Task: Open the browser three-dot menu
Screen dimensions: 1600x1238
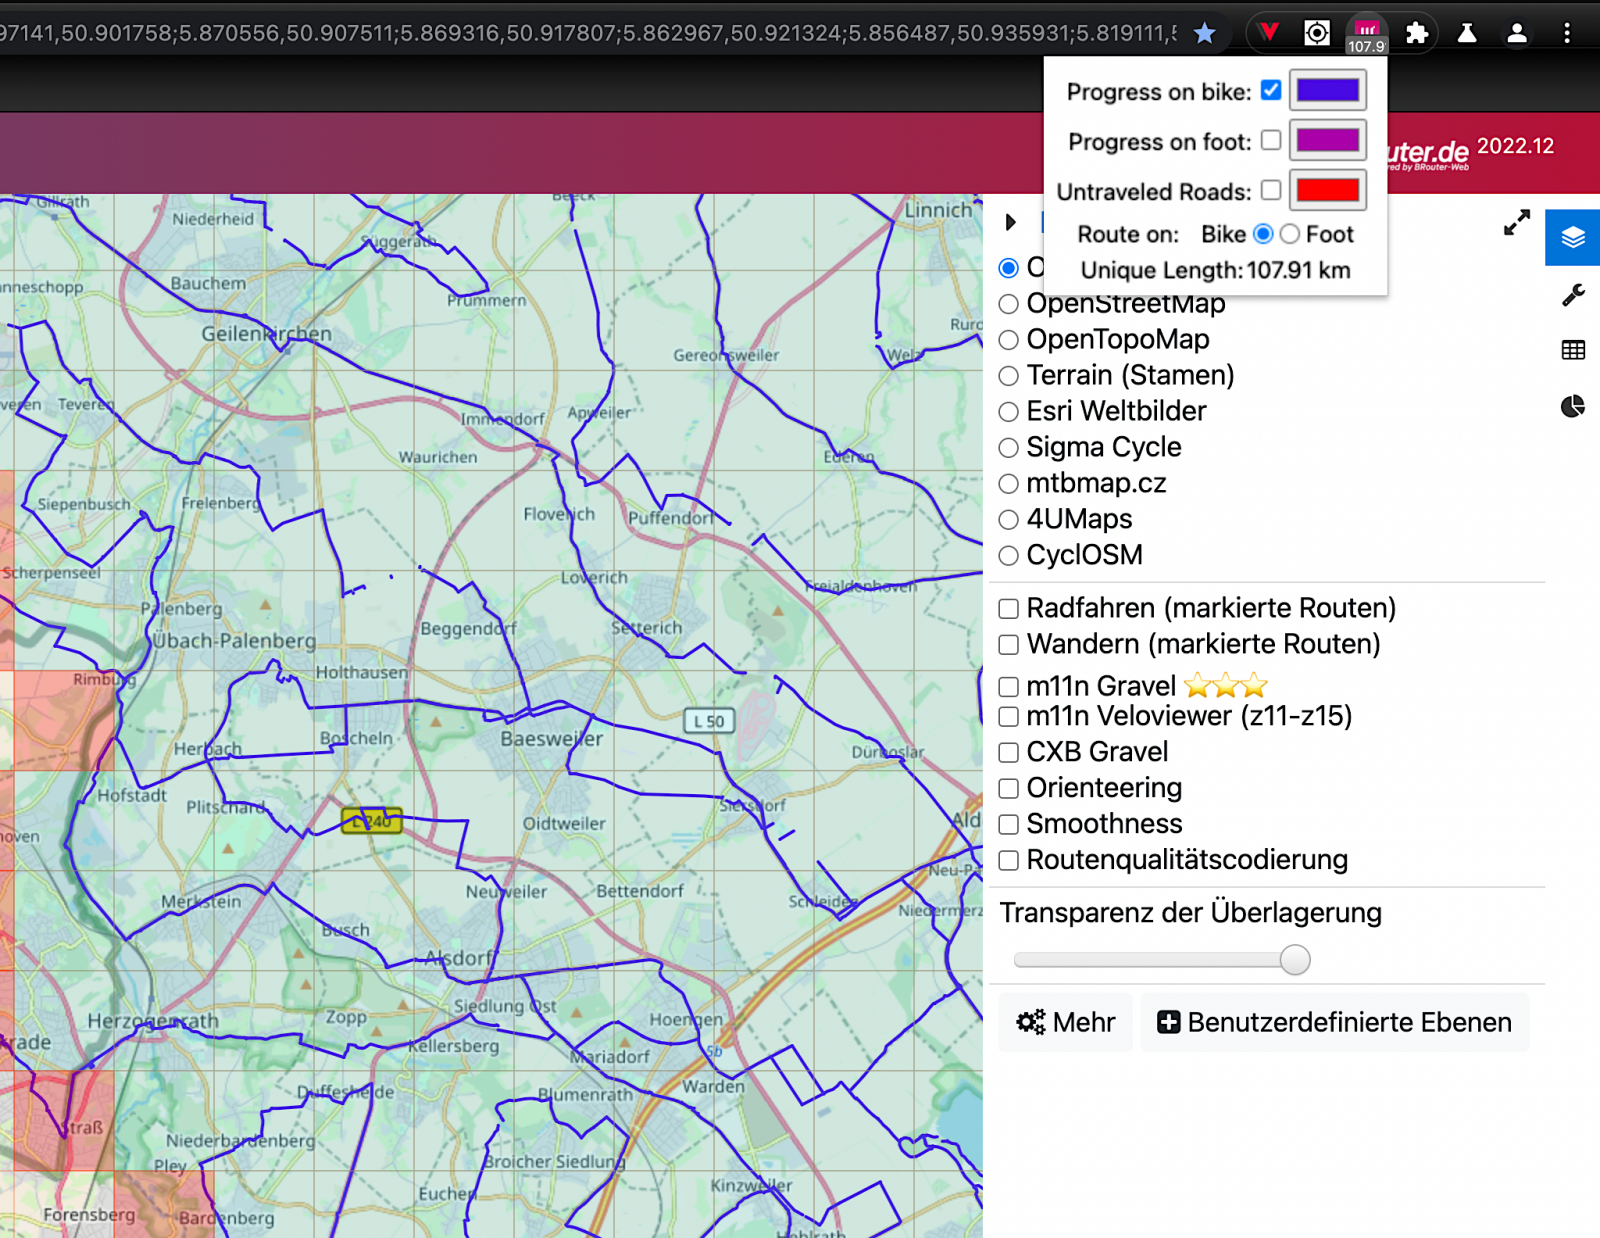Action: point(1566,33)
